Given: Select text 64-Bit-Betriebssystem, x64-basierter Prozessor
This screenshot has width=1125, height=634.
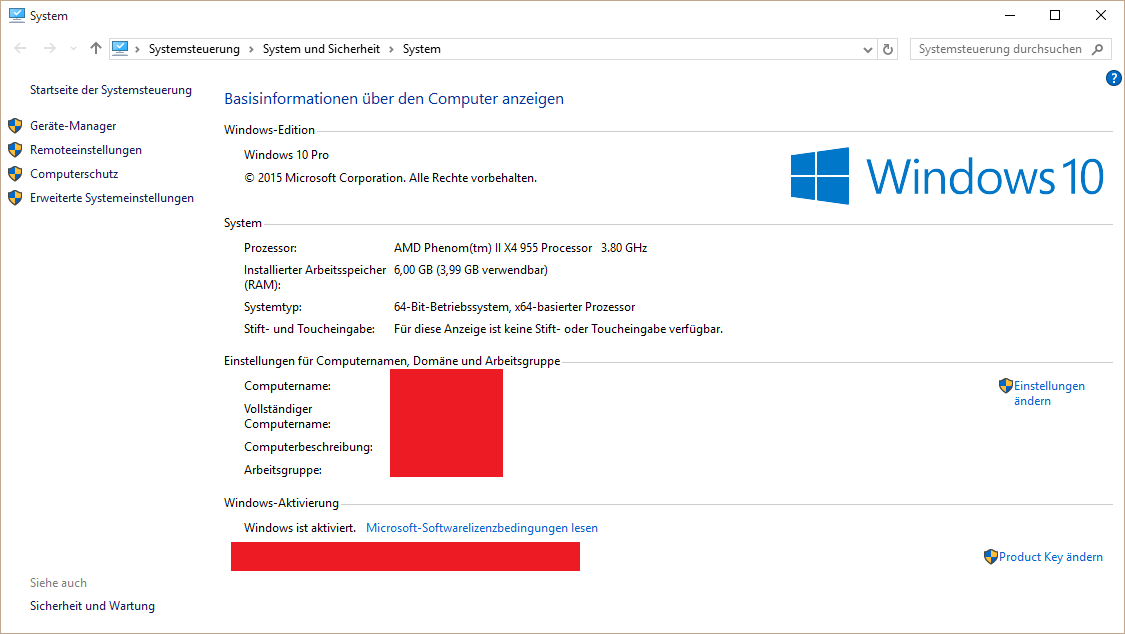Looking at the screenshot, I should pyautogui.click(x=514, y=307).
